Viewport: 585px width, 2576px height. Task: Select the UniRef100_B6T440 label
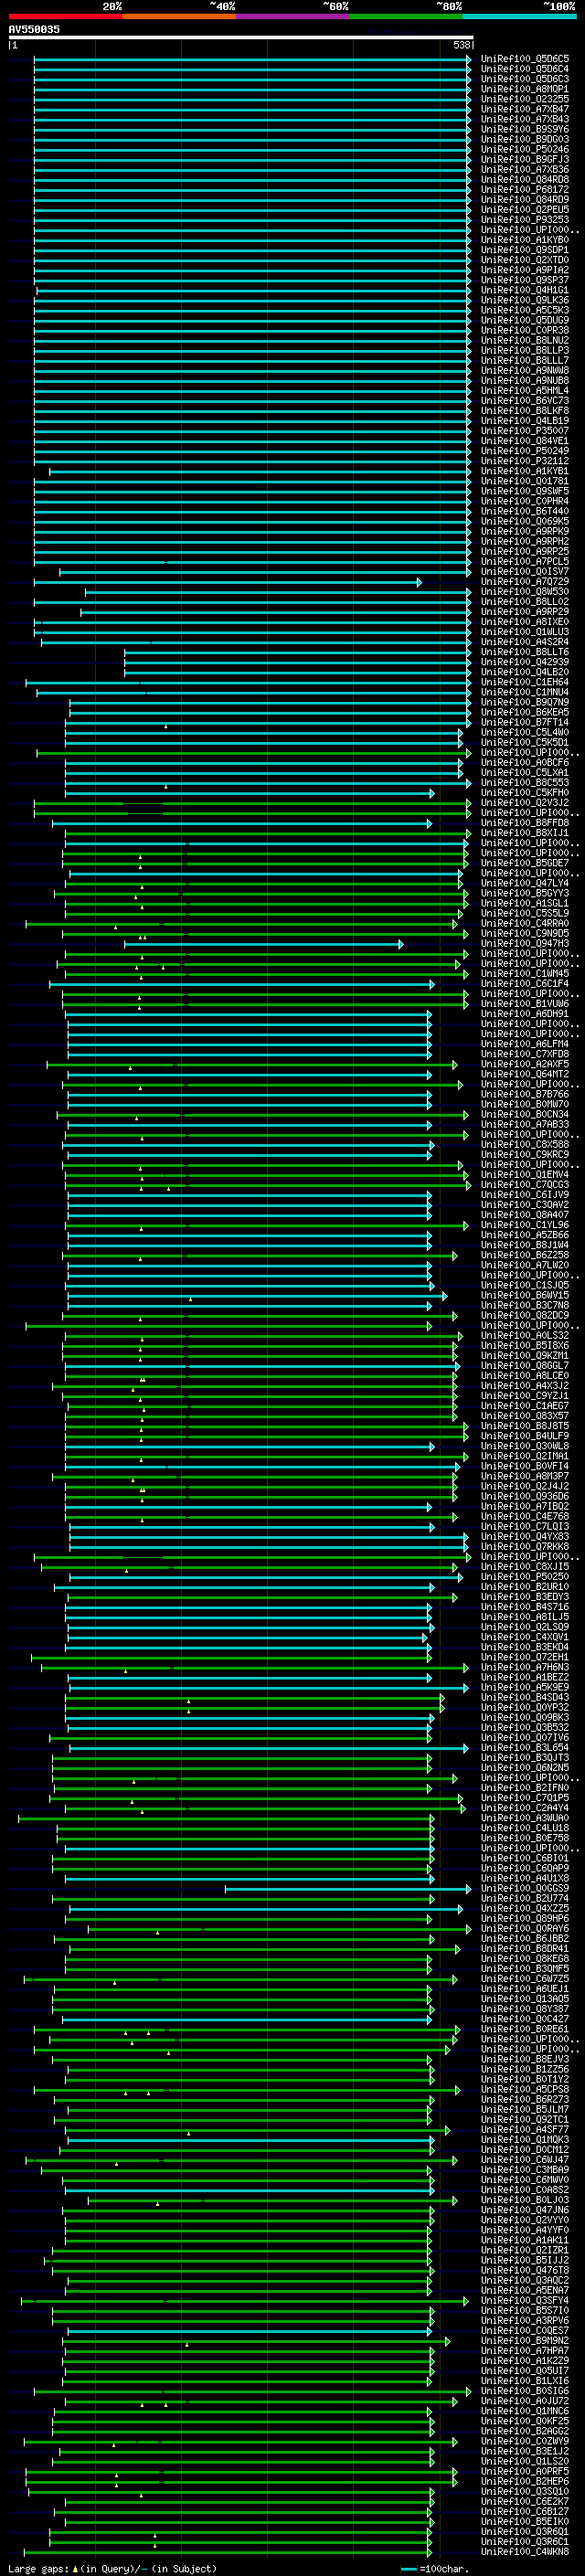coord(525,511)
